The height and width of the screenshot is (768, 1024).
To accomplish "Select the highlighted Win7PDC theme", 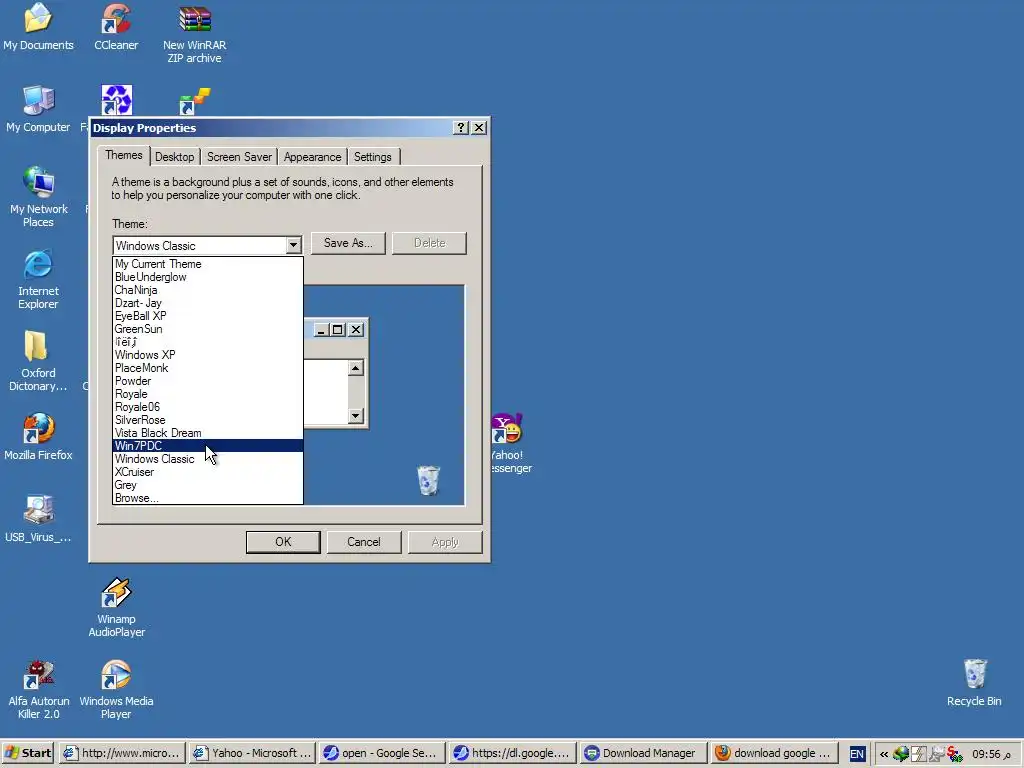I will [208, 446].
